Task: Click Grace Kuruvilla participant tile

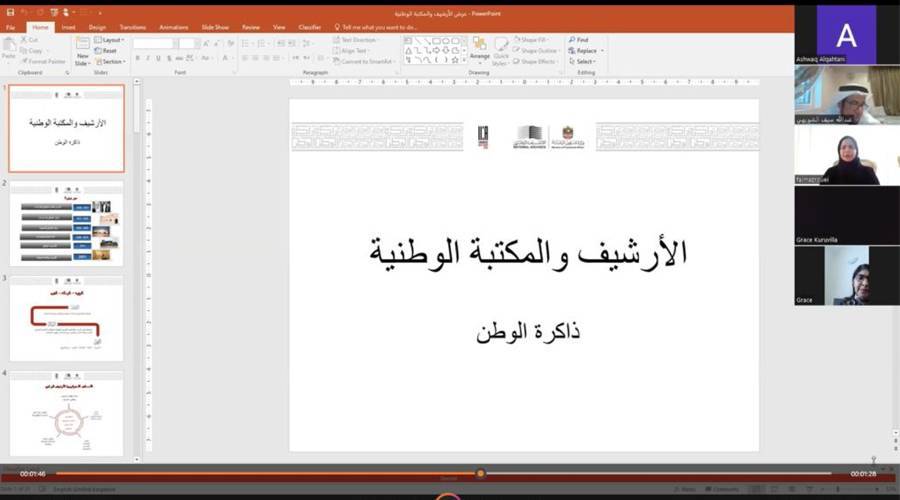Action: click(847, 216)
